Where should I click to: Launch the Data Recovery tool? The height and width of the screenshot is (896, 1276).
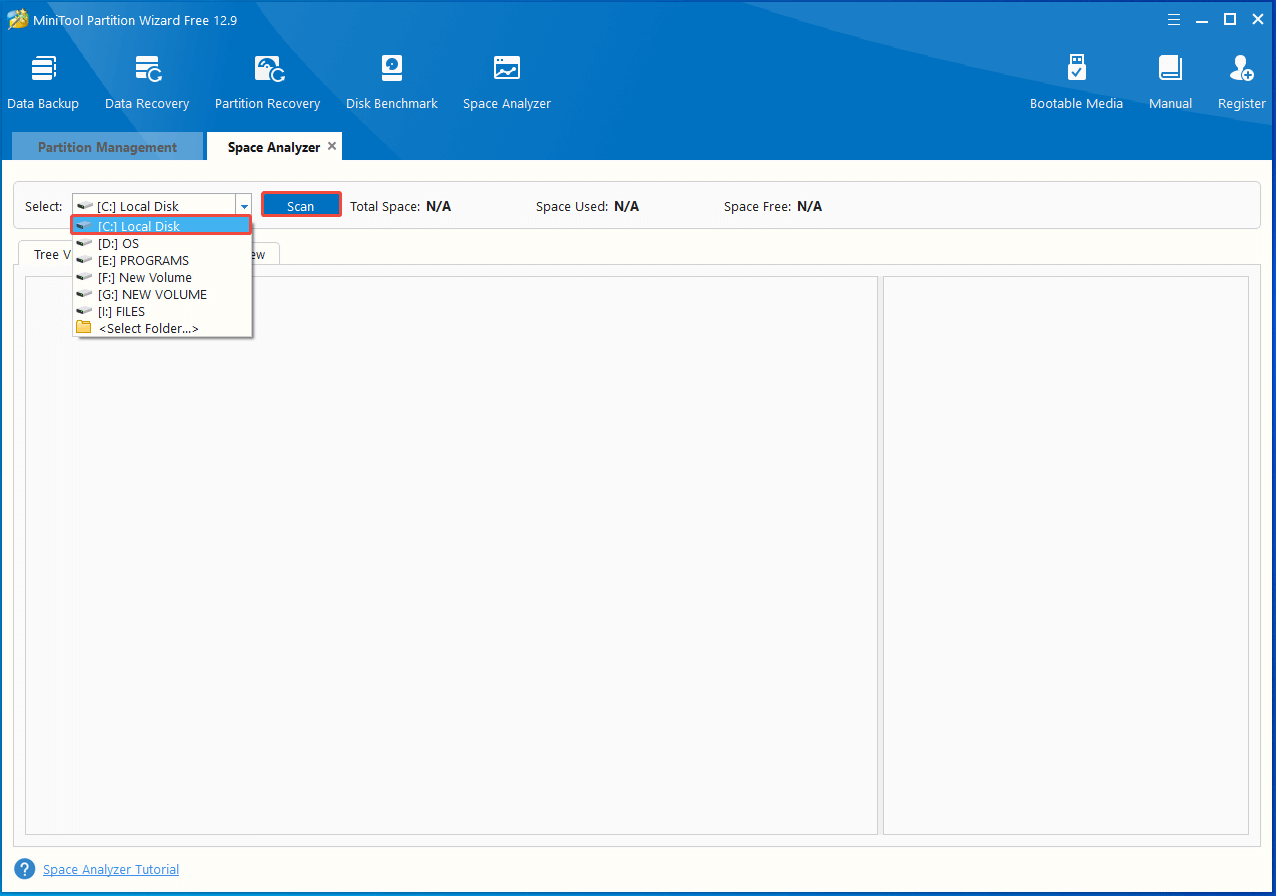coord(147,83)
